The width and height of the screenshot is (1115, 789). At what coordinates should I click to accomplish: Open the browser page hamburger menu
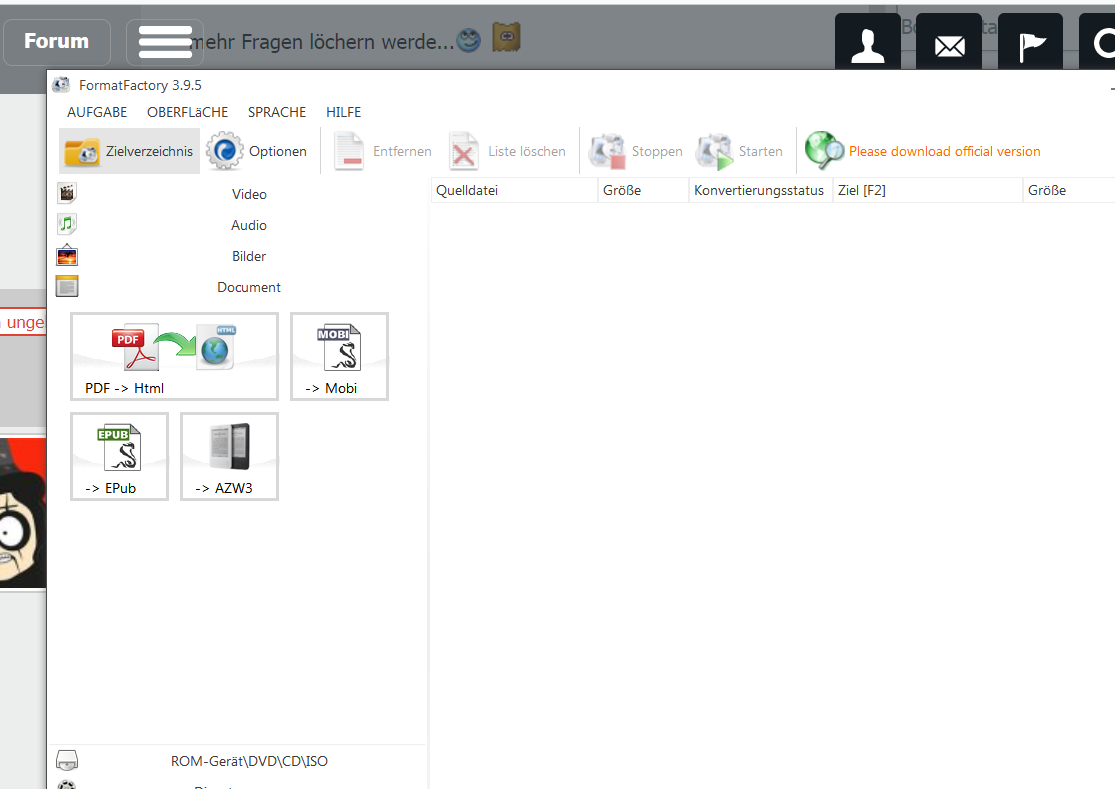[x=165, y=42]
